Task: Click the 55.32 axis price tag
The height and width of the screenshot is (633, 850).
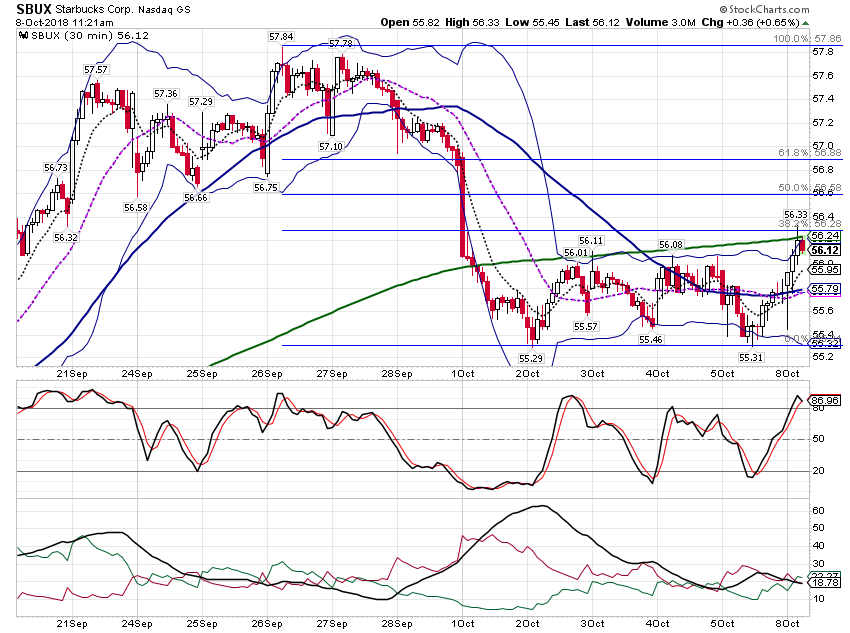Action: 826,343
